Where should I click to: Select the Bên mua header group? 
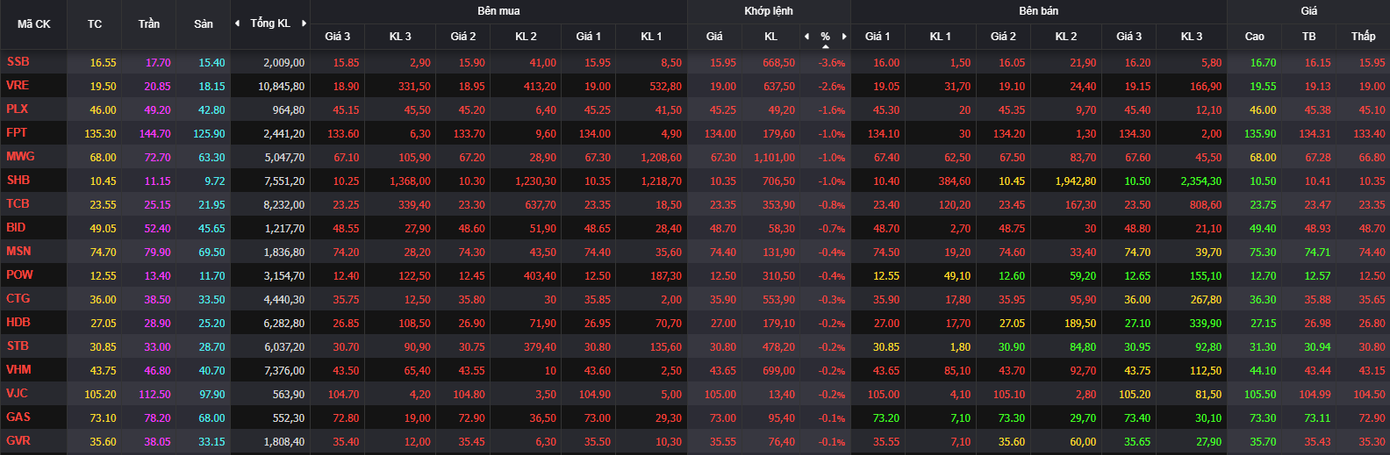(498, 11)
